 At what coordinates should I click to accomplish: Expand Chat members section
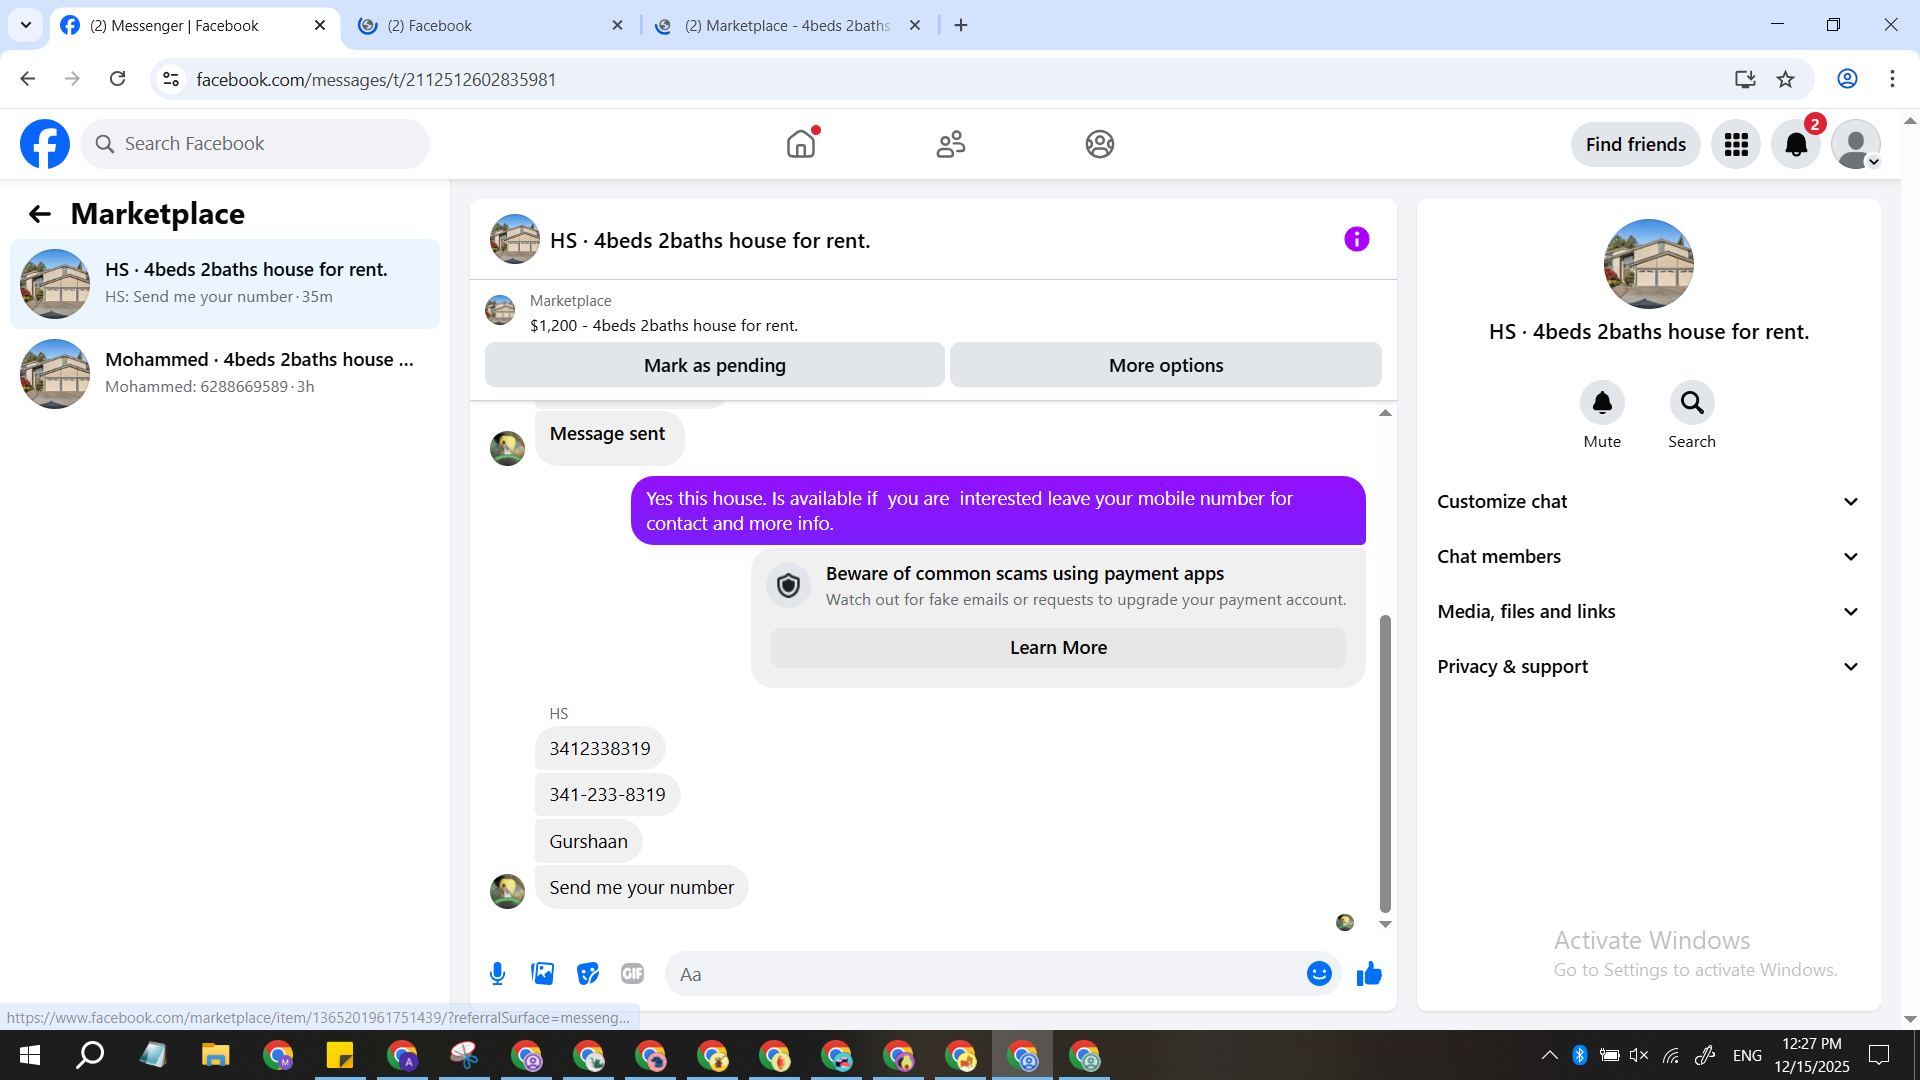(1648, 556)
